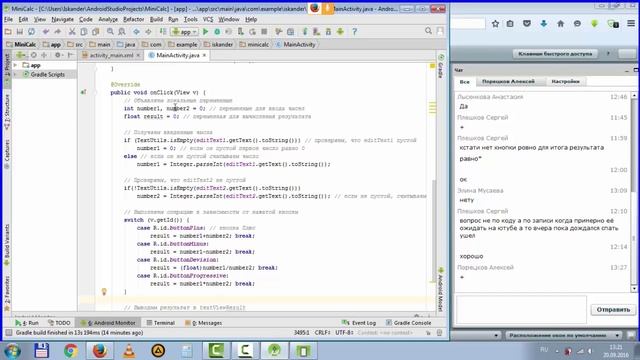Cut selection with the scissors icon
The height and width of the screenshot is (360, 640).
[72, 31]
